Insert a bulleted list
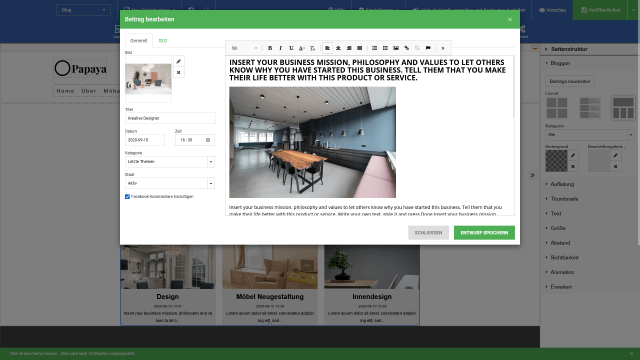This screenshot has height=360, width=640. (385, 48)
